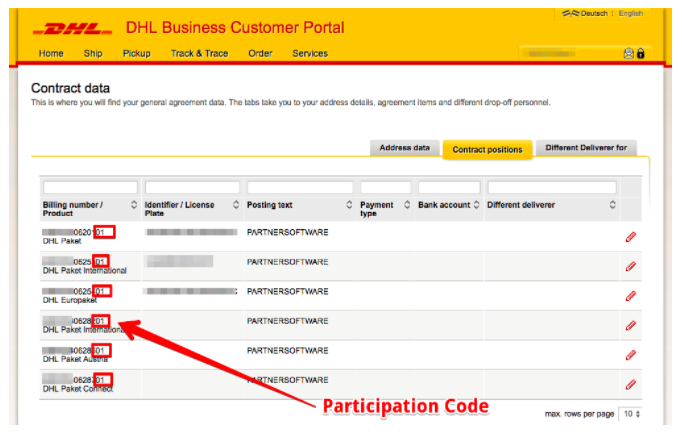The image size is (682, 436).
Task: Edit the DHL Paket Austria row pencil icon
Action: point(631,355)
